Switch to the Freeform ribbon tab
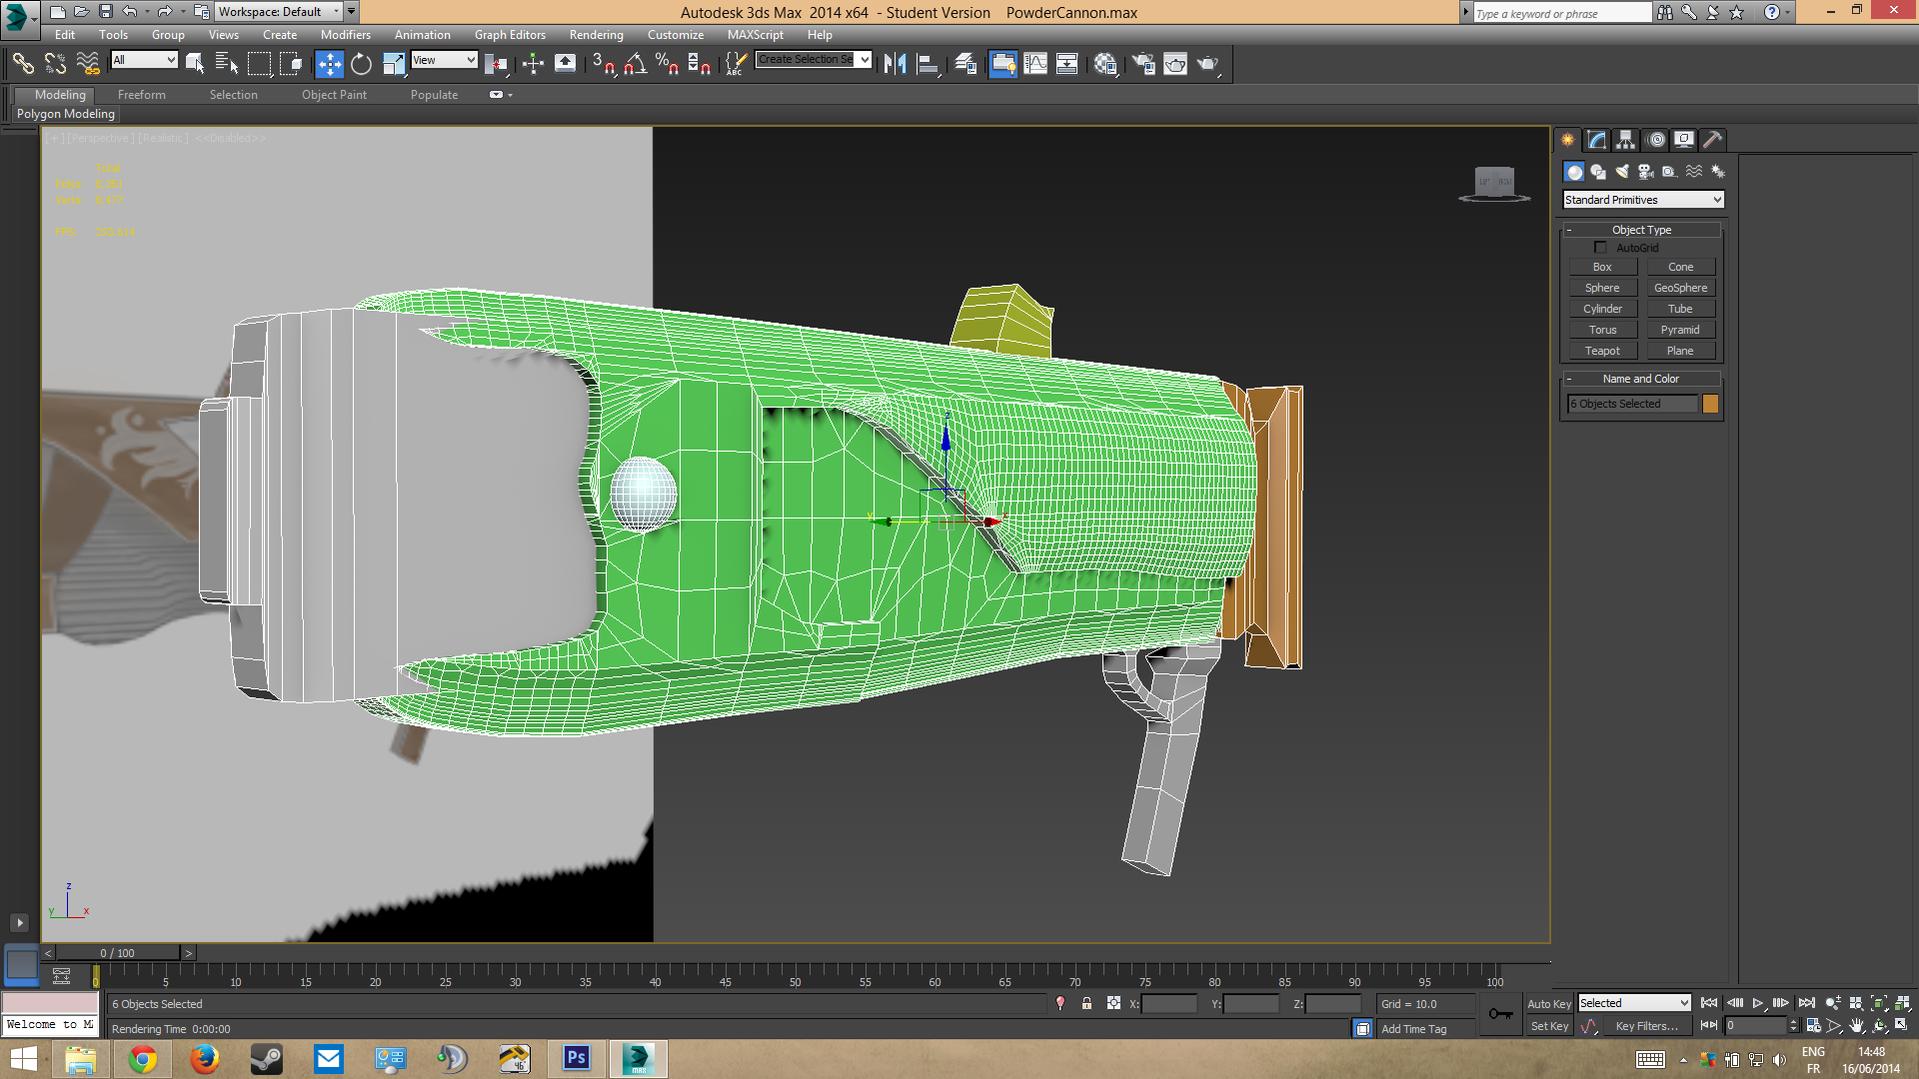1919x1079 pixels. (142, 95)
